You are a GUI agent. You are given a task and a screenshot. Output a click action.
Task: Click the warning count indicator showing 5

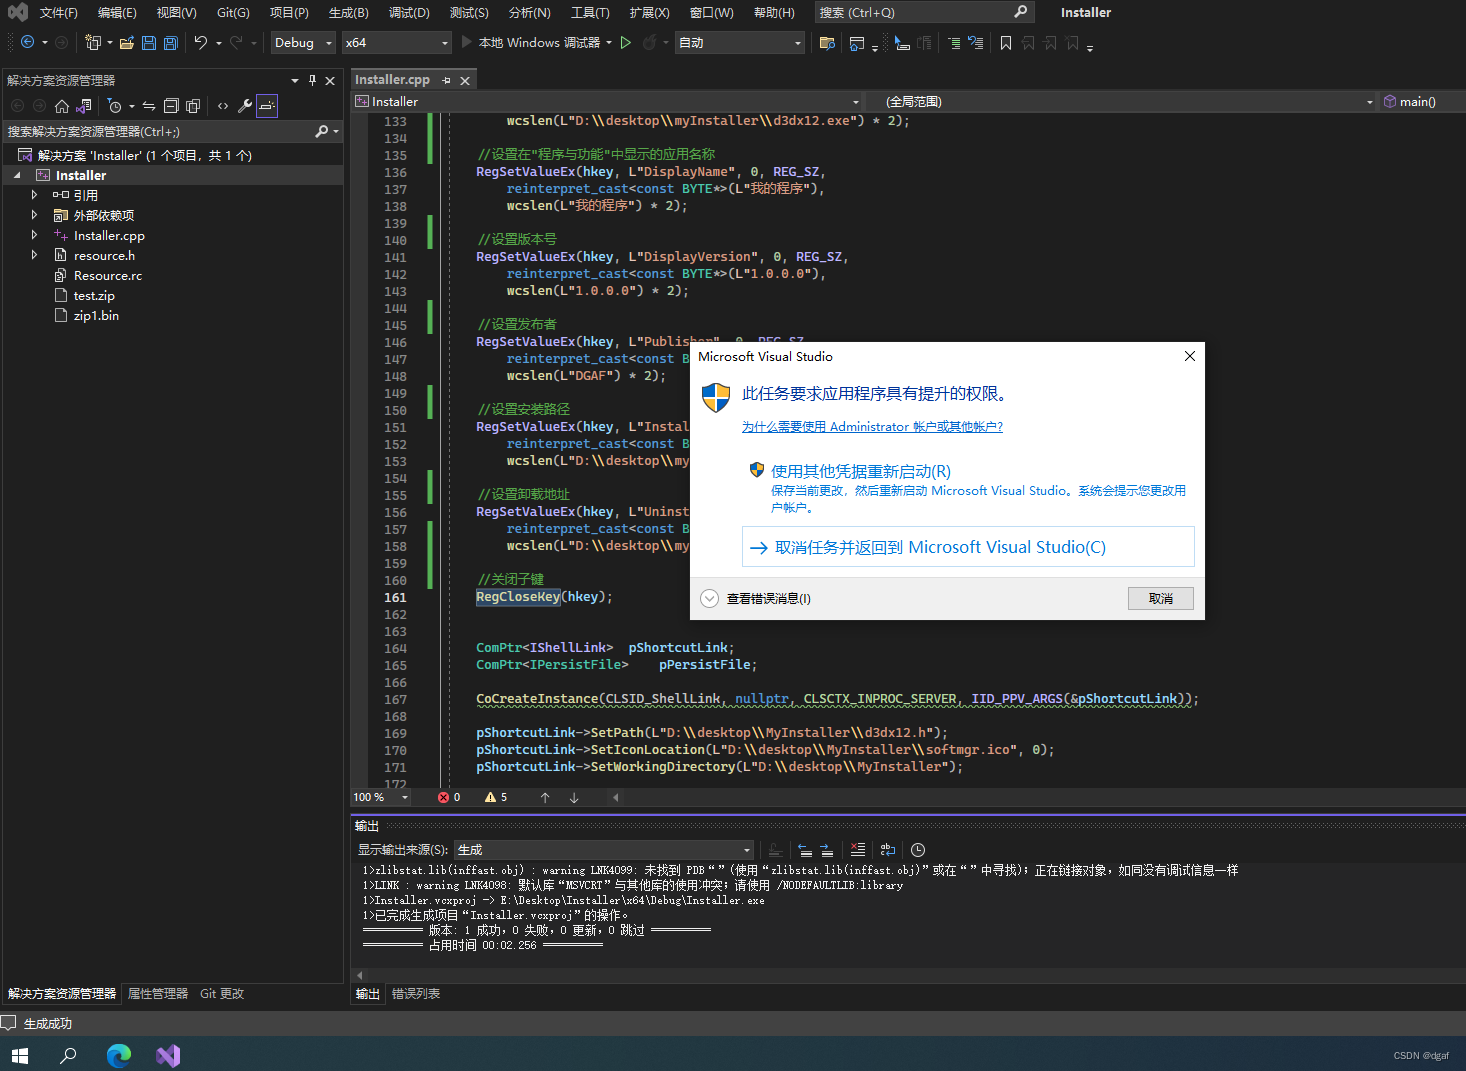point(496,797)
